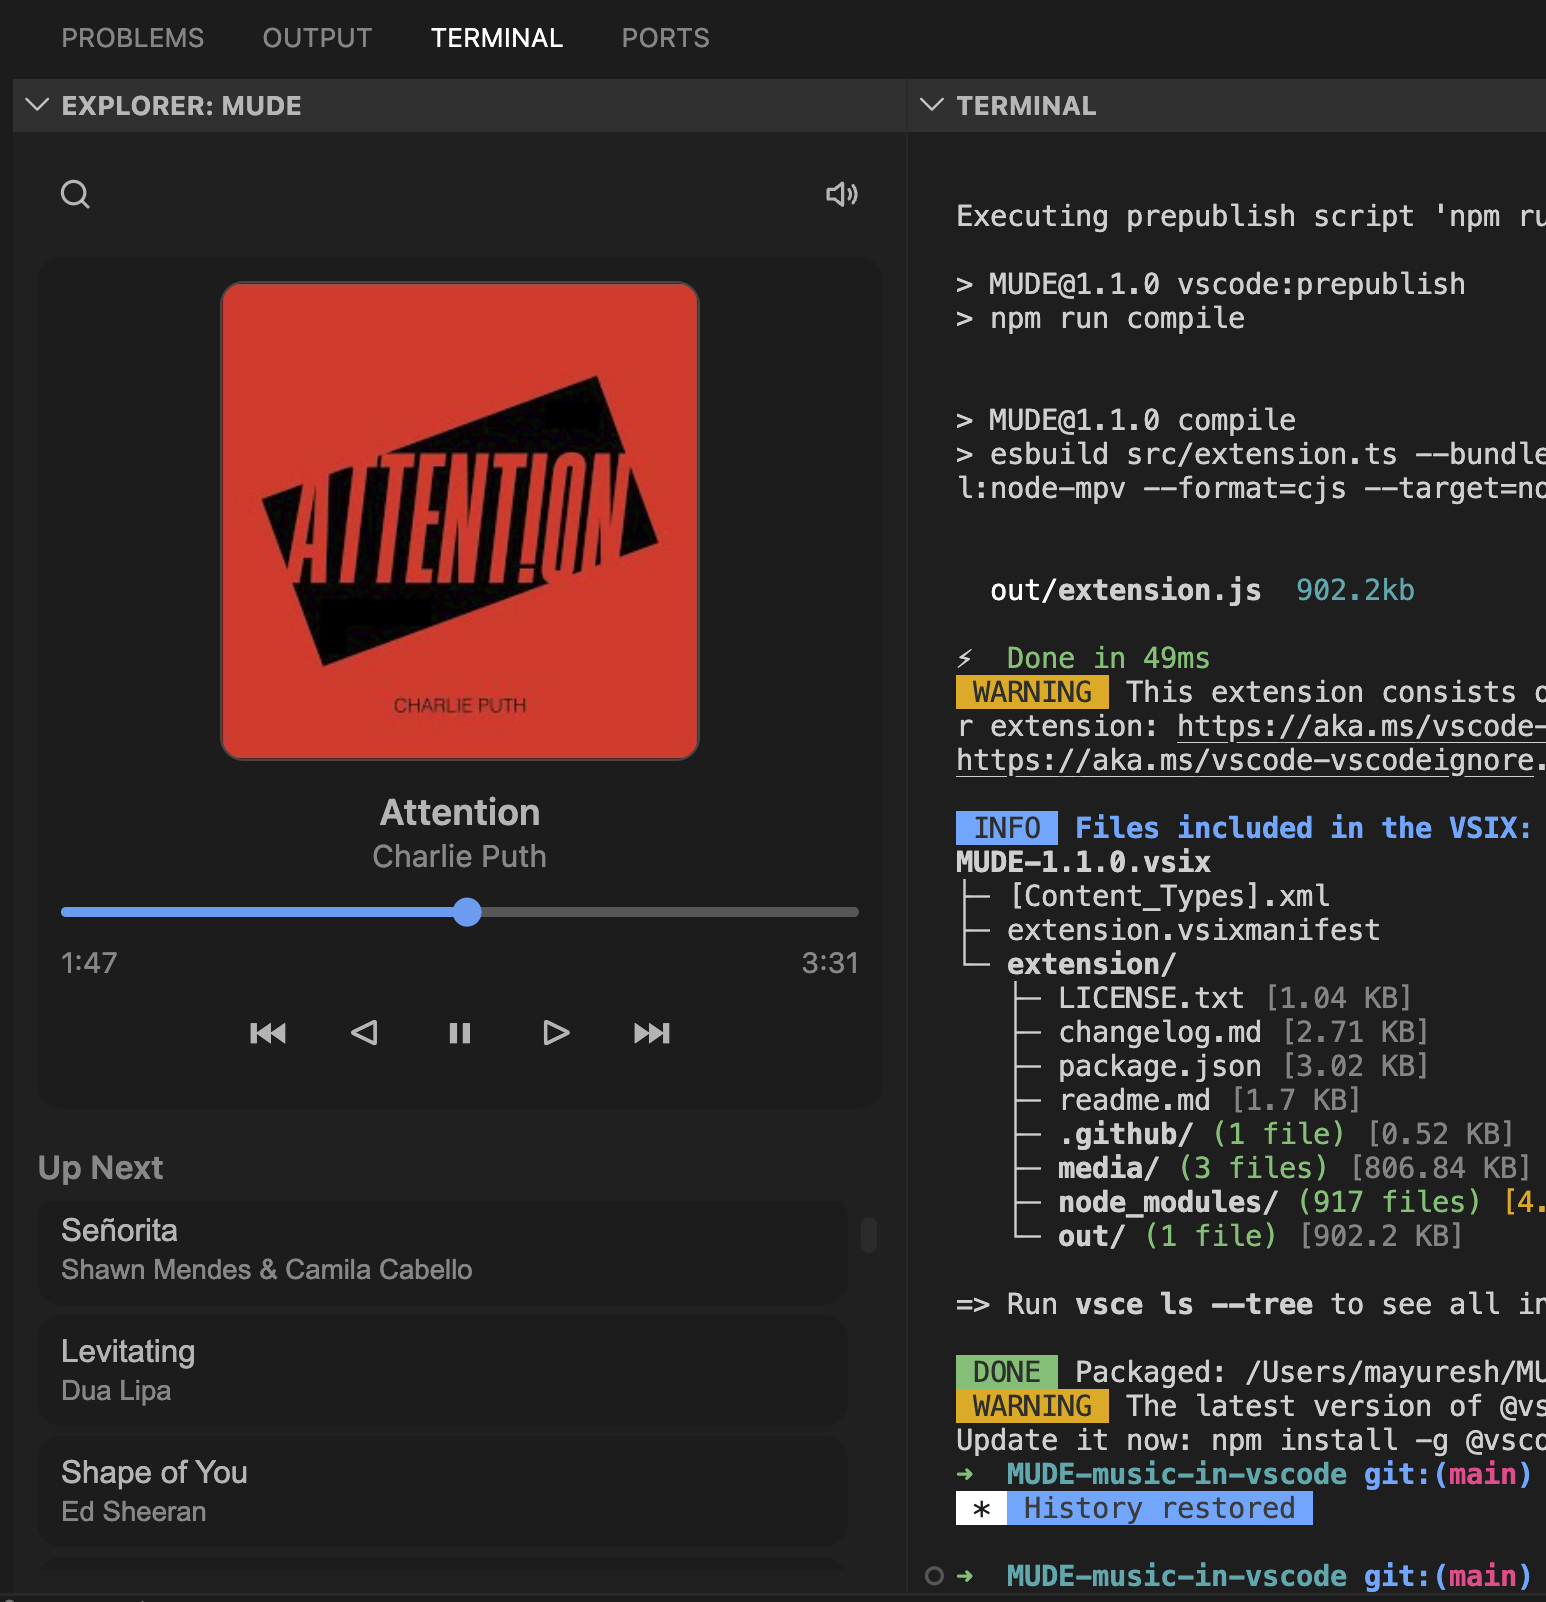
Task: Open the PORTS tab
Action: pos(665,38)
